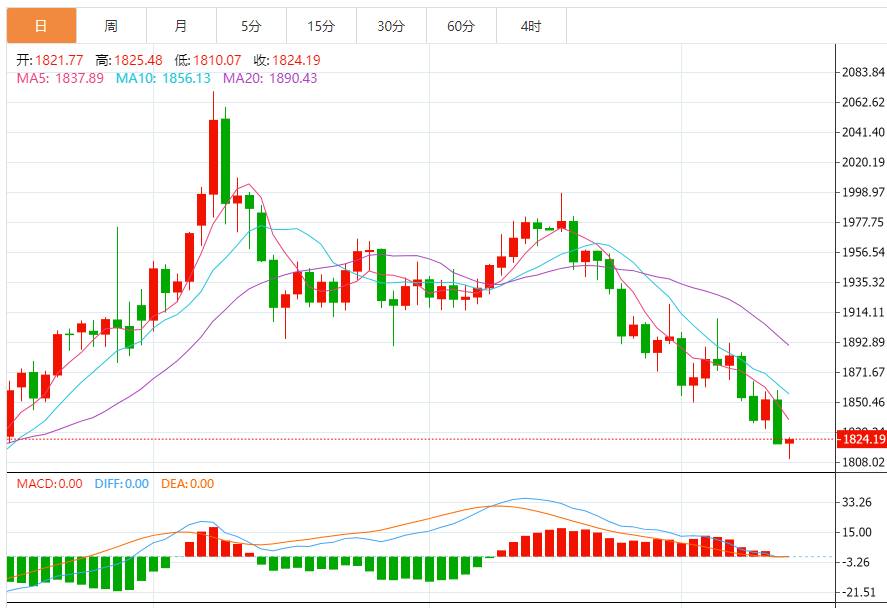Open the 5分 interval tab

pos(251,26)
